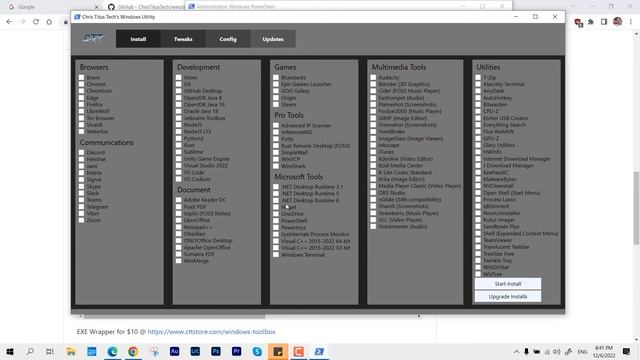640x360 pixels.
Task: Launch File Explorer from taskbar
Action: pos(71,351)
